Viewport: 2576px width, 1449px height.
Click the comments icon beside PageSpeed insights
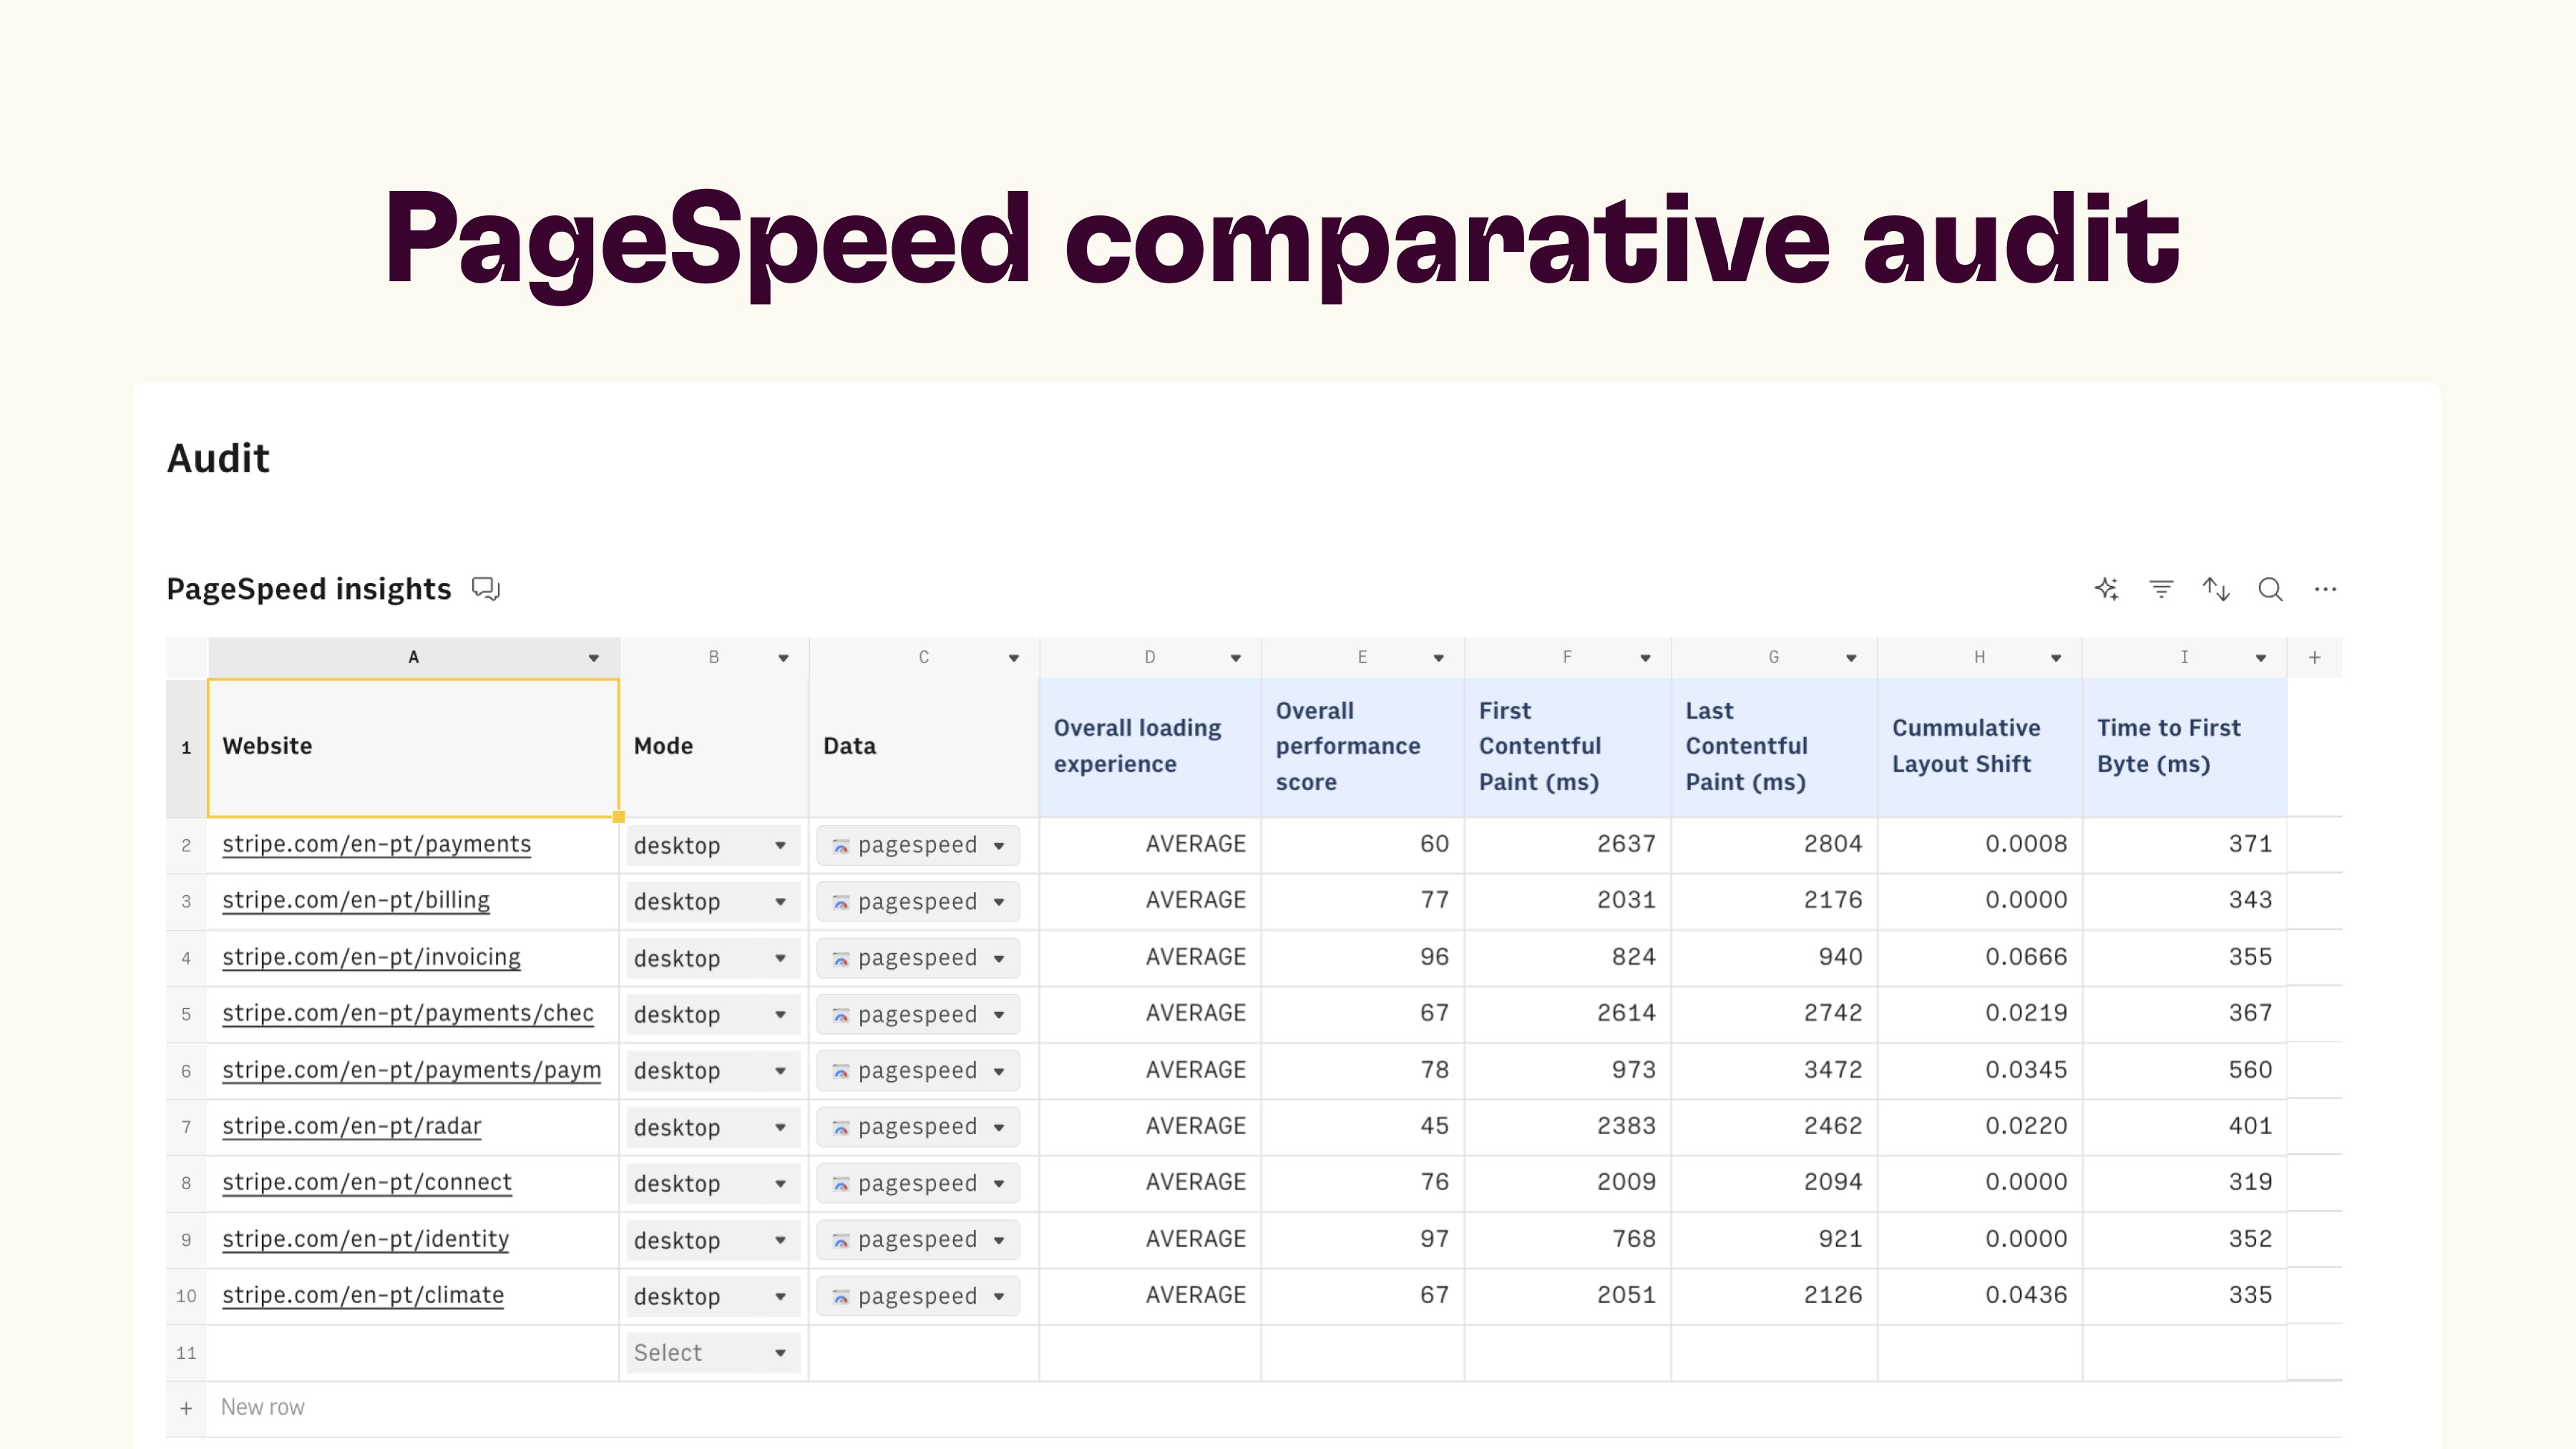(x=486, y=589)
